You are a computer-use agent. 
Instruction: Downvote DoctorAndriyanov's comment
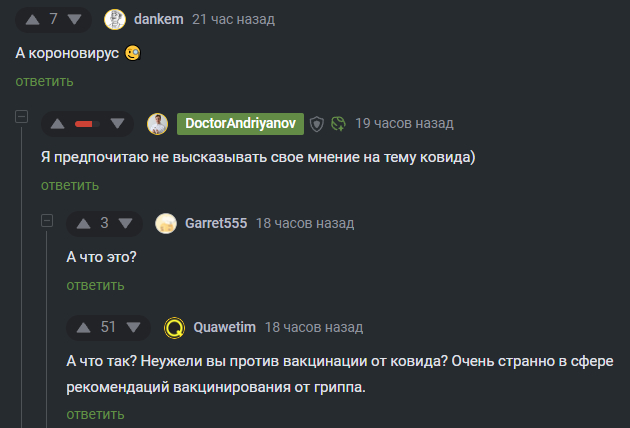[x=118, y=124]
